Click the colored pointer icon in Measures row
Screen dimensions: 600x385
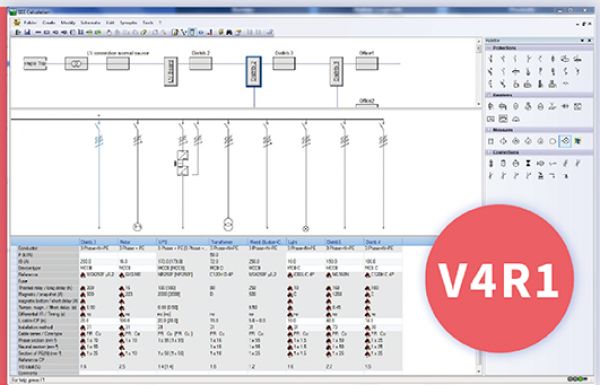(x=578, y=141)
